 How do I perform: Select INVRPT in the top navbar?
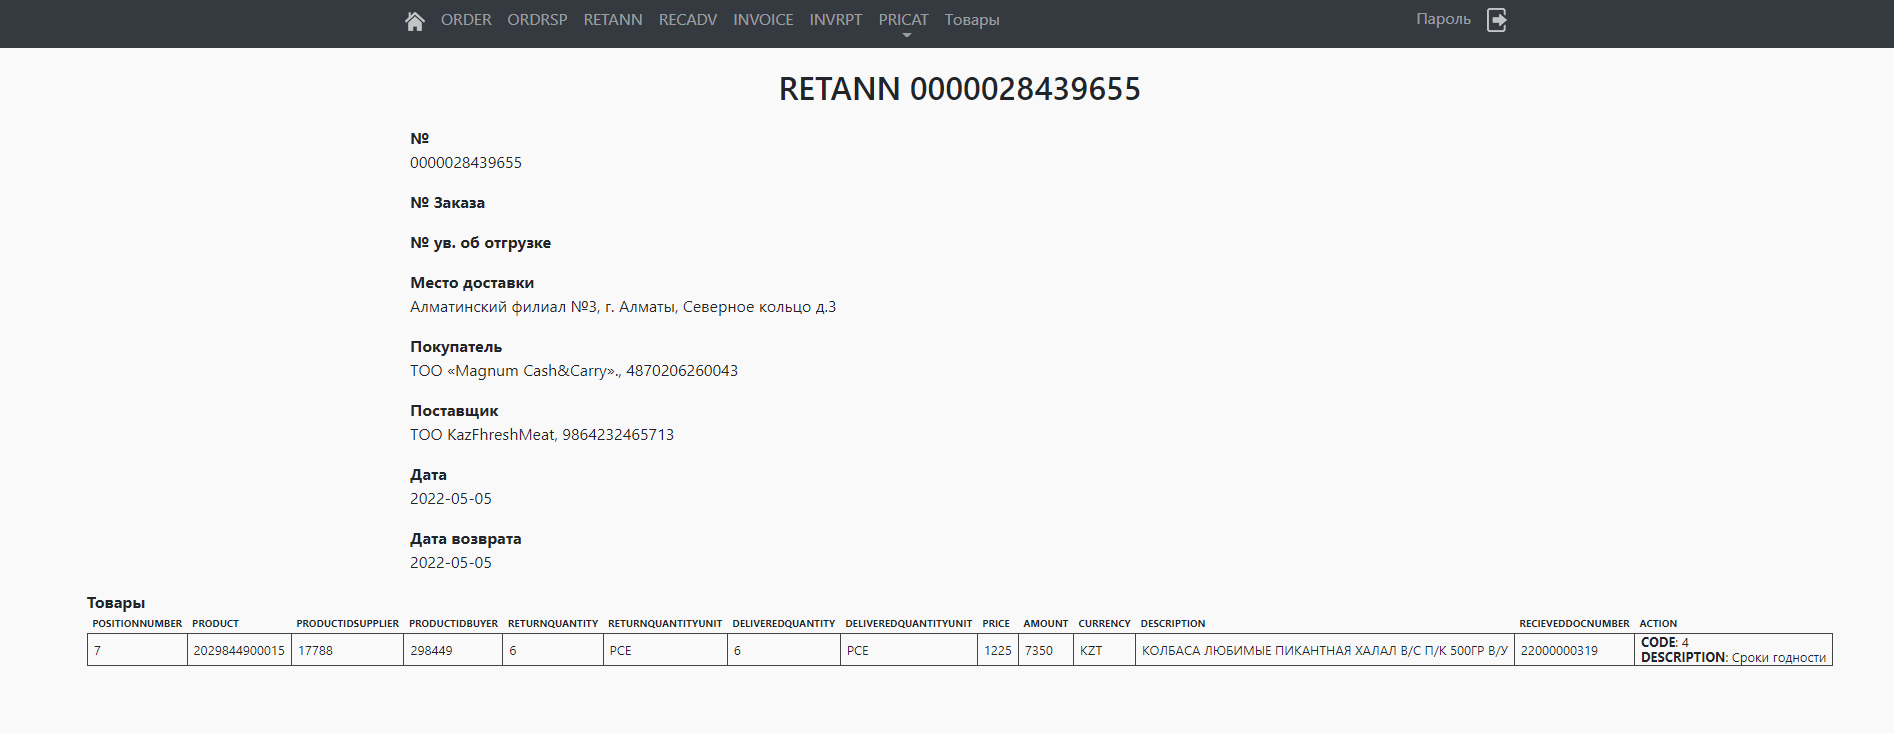(x=836, y=20)
